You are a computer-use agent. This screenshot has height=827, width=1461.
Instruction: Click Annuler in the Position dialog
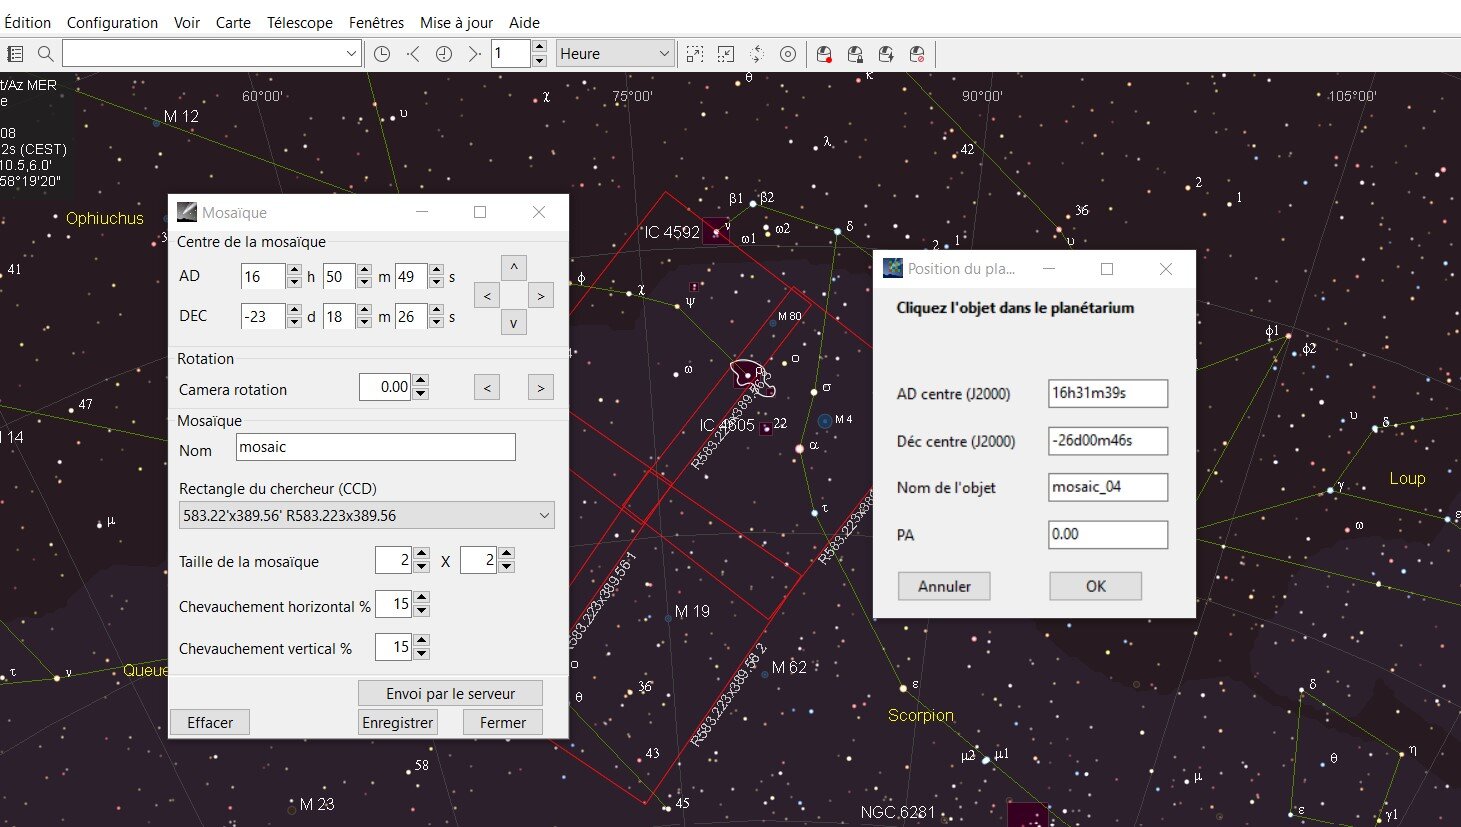point(944,586)
